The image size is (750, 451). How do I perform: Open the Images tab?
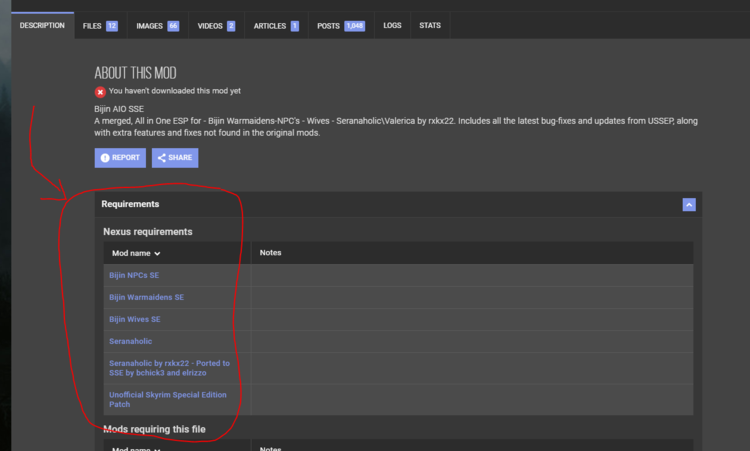pos(158,26)
